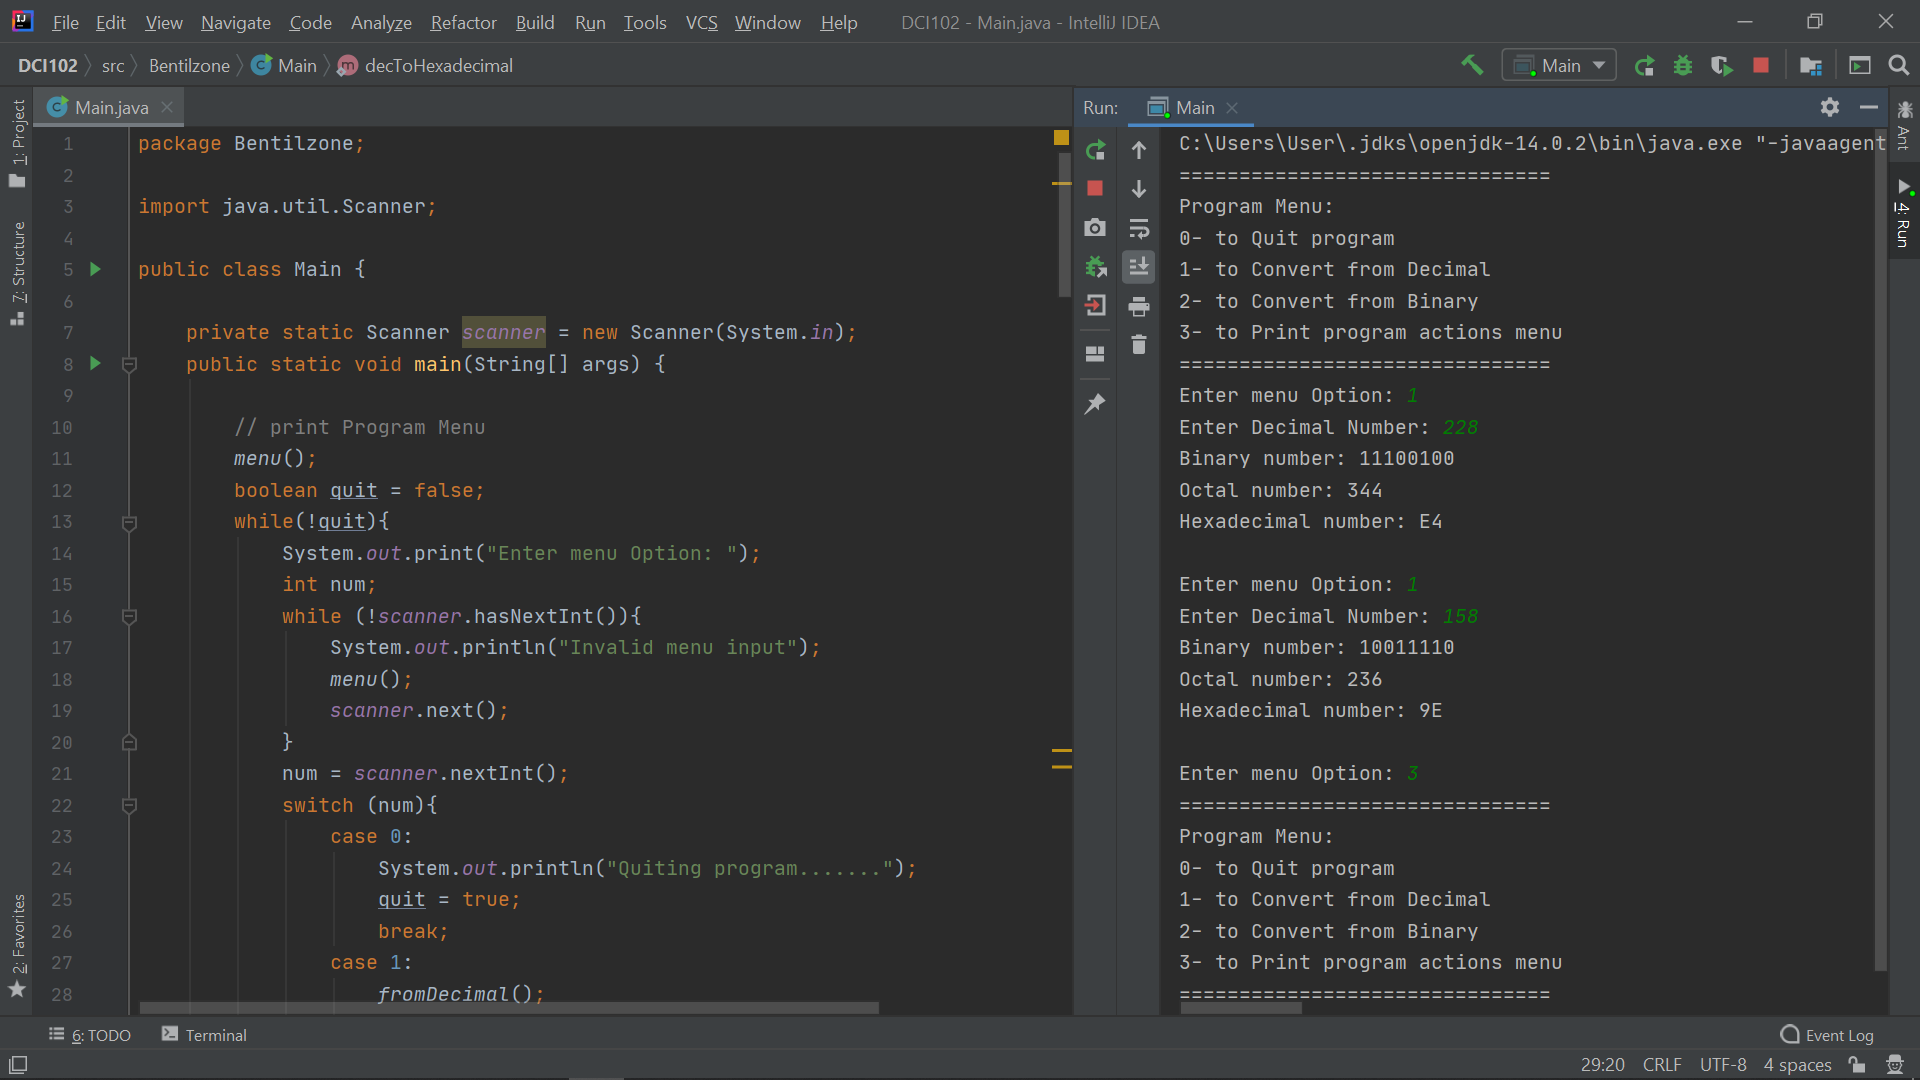The height and width of the screenshot is (1080, 1920).
Task: Click the line:column 29:20 indicator
Action: [x=1602, y=1065]
